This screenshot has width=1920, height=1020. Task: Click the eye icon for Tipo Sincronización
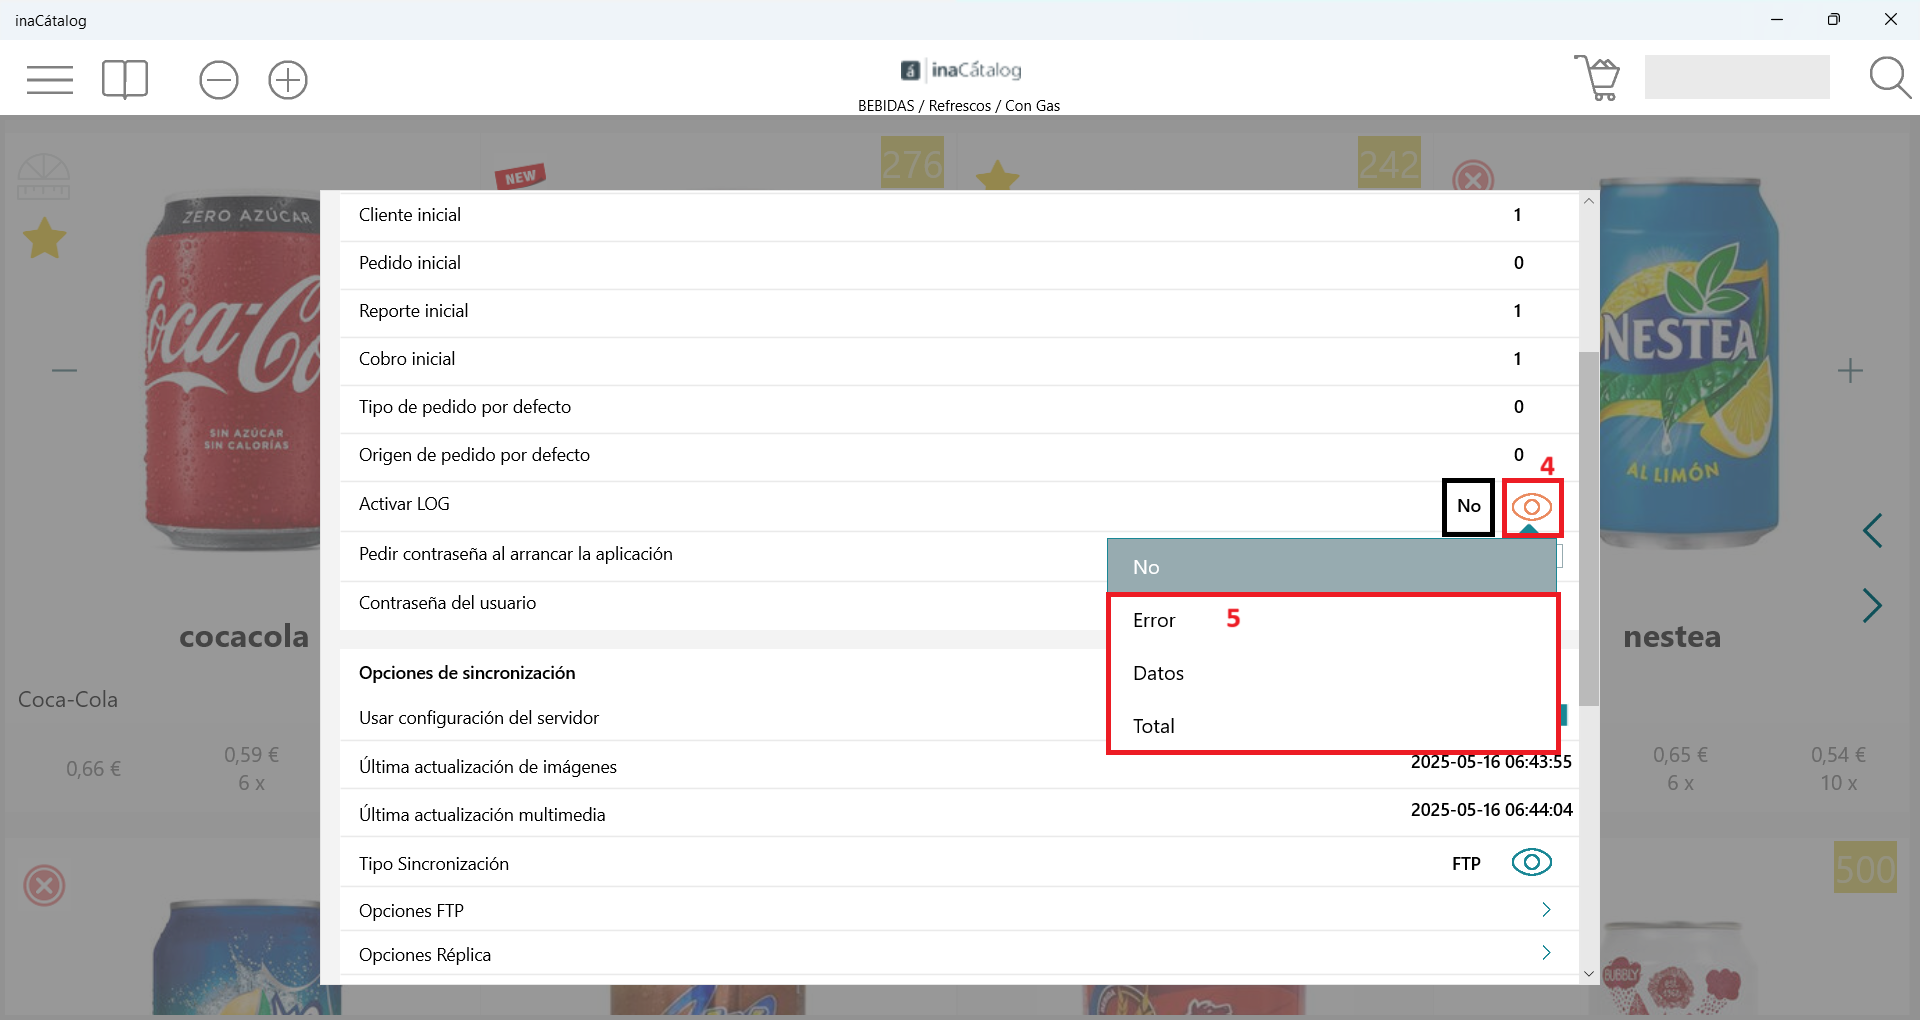[x=1532, y=862]
